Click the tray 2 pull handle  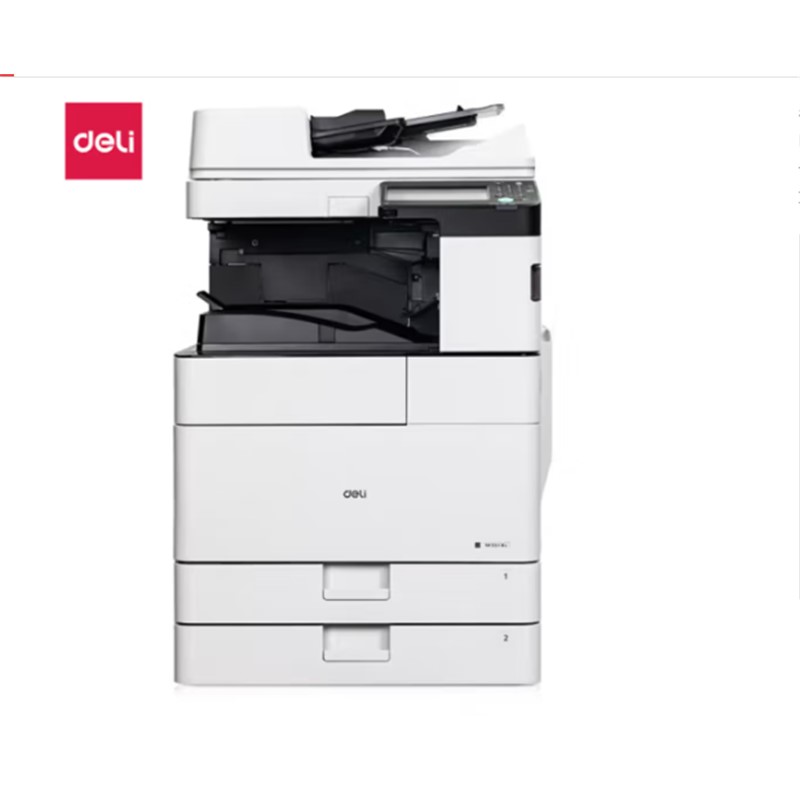[x=356, y=643]
